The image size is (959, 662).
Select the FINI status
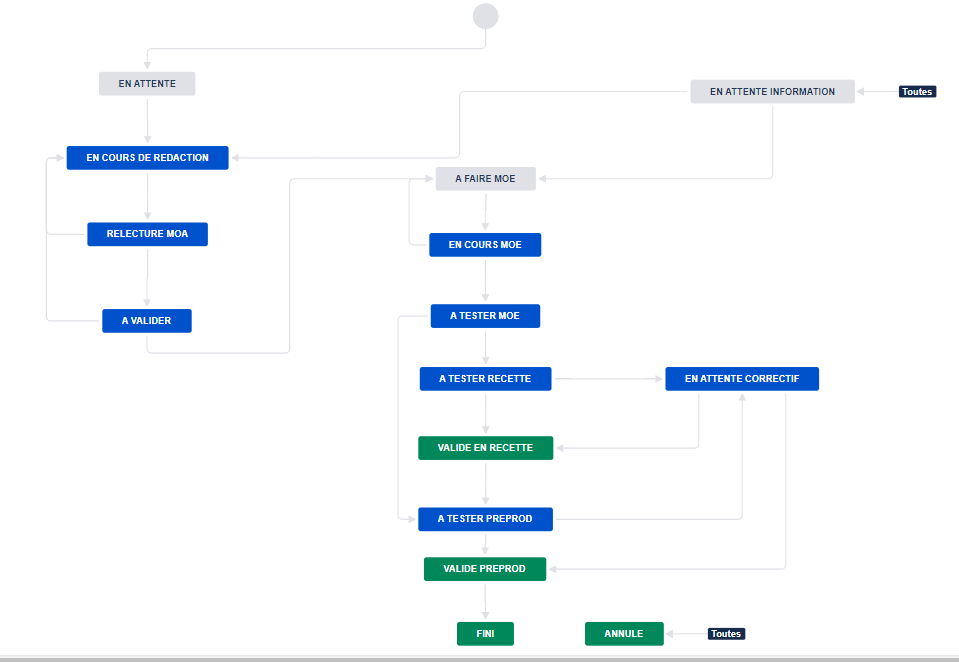point(486,634)
